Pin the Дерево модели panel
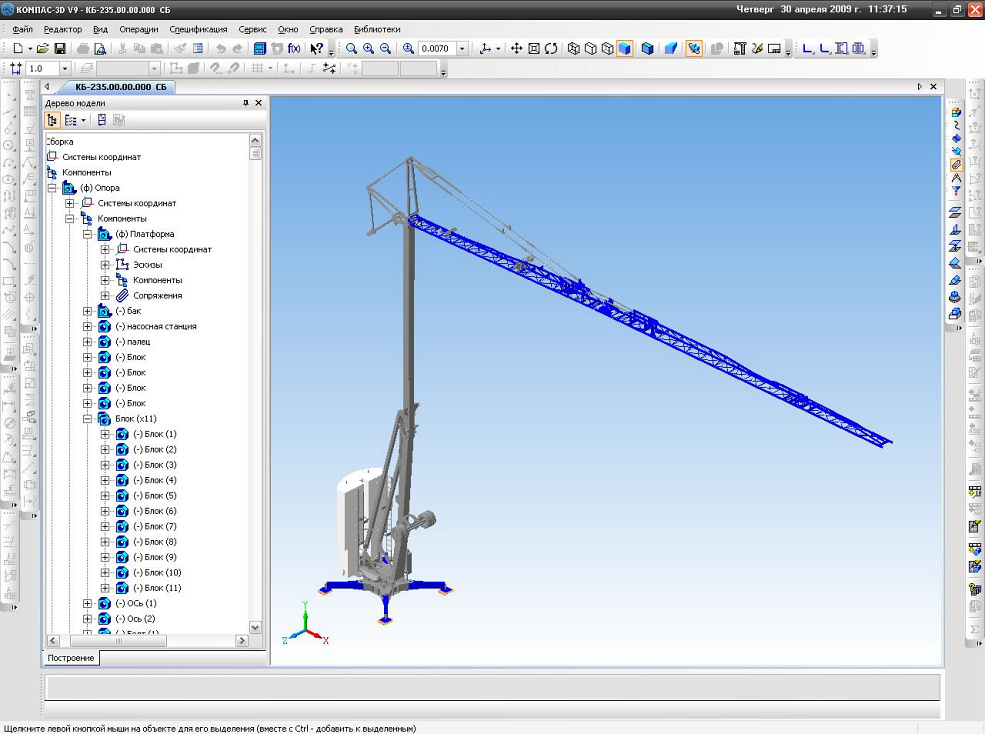The image size is (985, 734). 246,103
